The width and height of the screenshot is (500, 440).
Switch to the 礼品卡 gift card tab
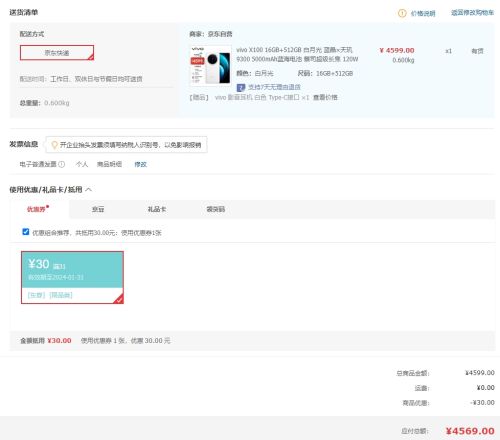click(157, 209)
